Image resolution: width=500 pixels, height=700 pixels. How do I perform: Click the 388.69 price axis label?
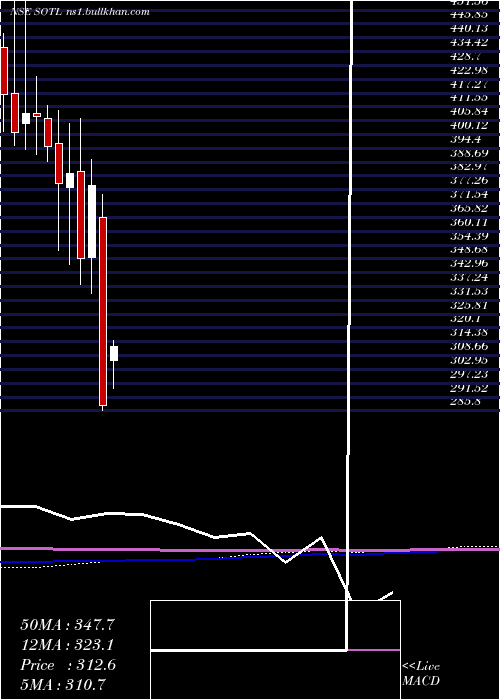point(469,153)
